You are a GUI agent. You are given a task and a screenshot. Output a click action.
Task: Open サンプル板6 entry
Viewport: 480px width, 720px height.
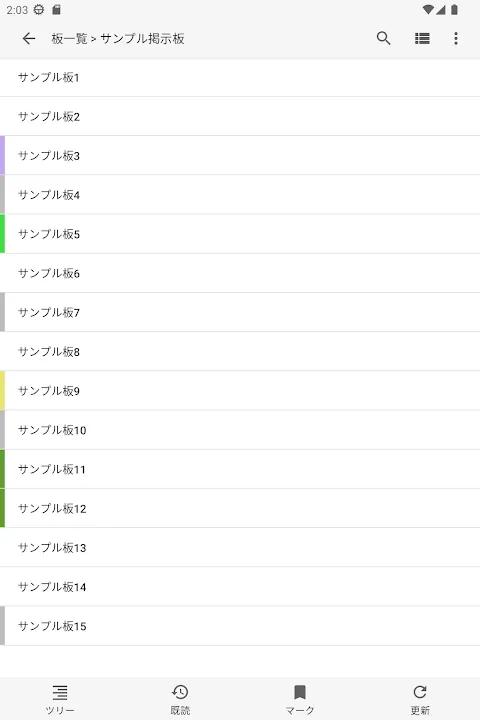click(x=240, y=273)
